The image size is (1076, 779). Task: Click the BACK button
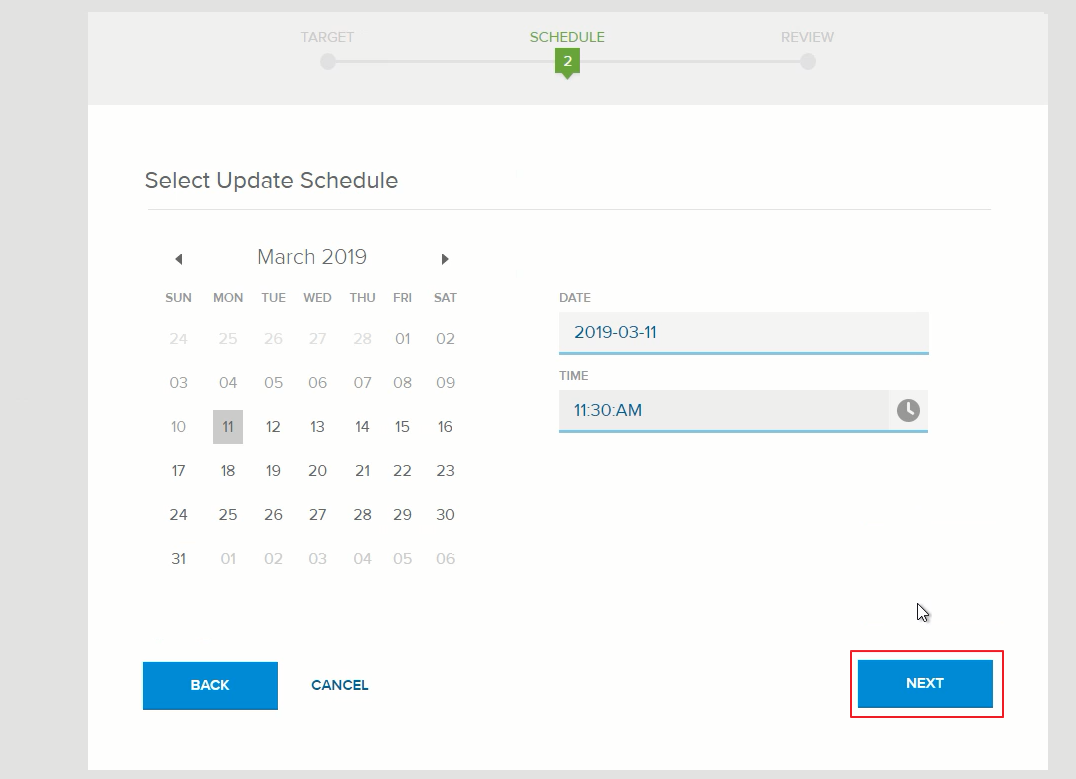[210, 685]
